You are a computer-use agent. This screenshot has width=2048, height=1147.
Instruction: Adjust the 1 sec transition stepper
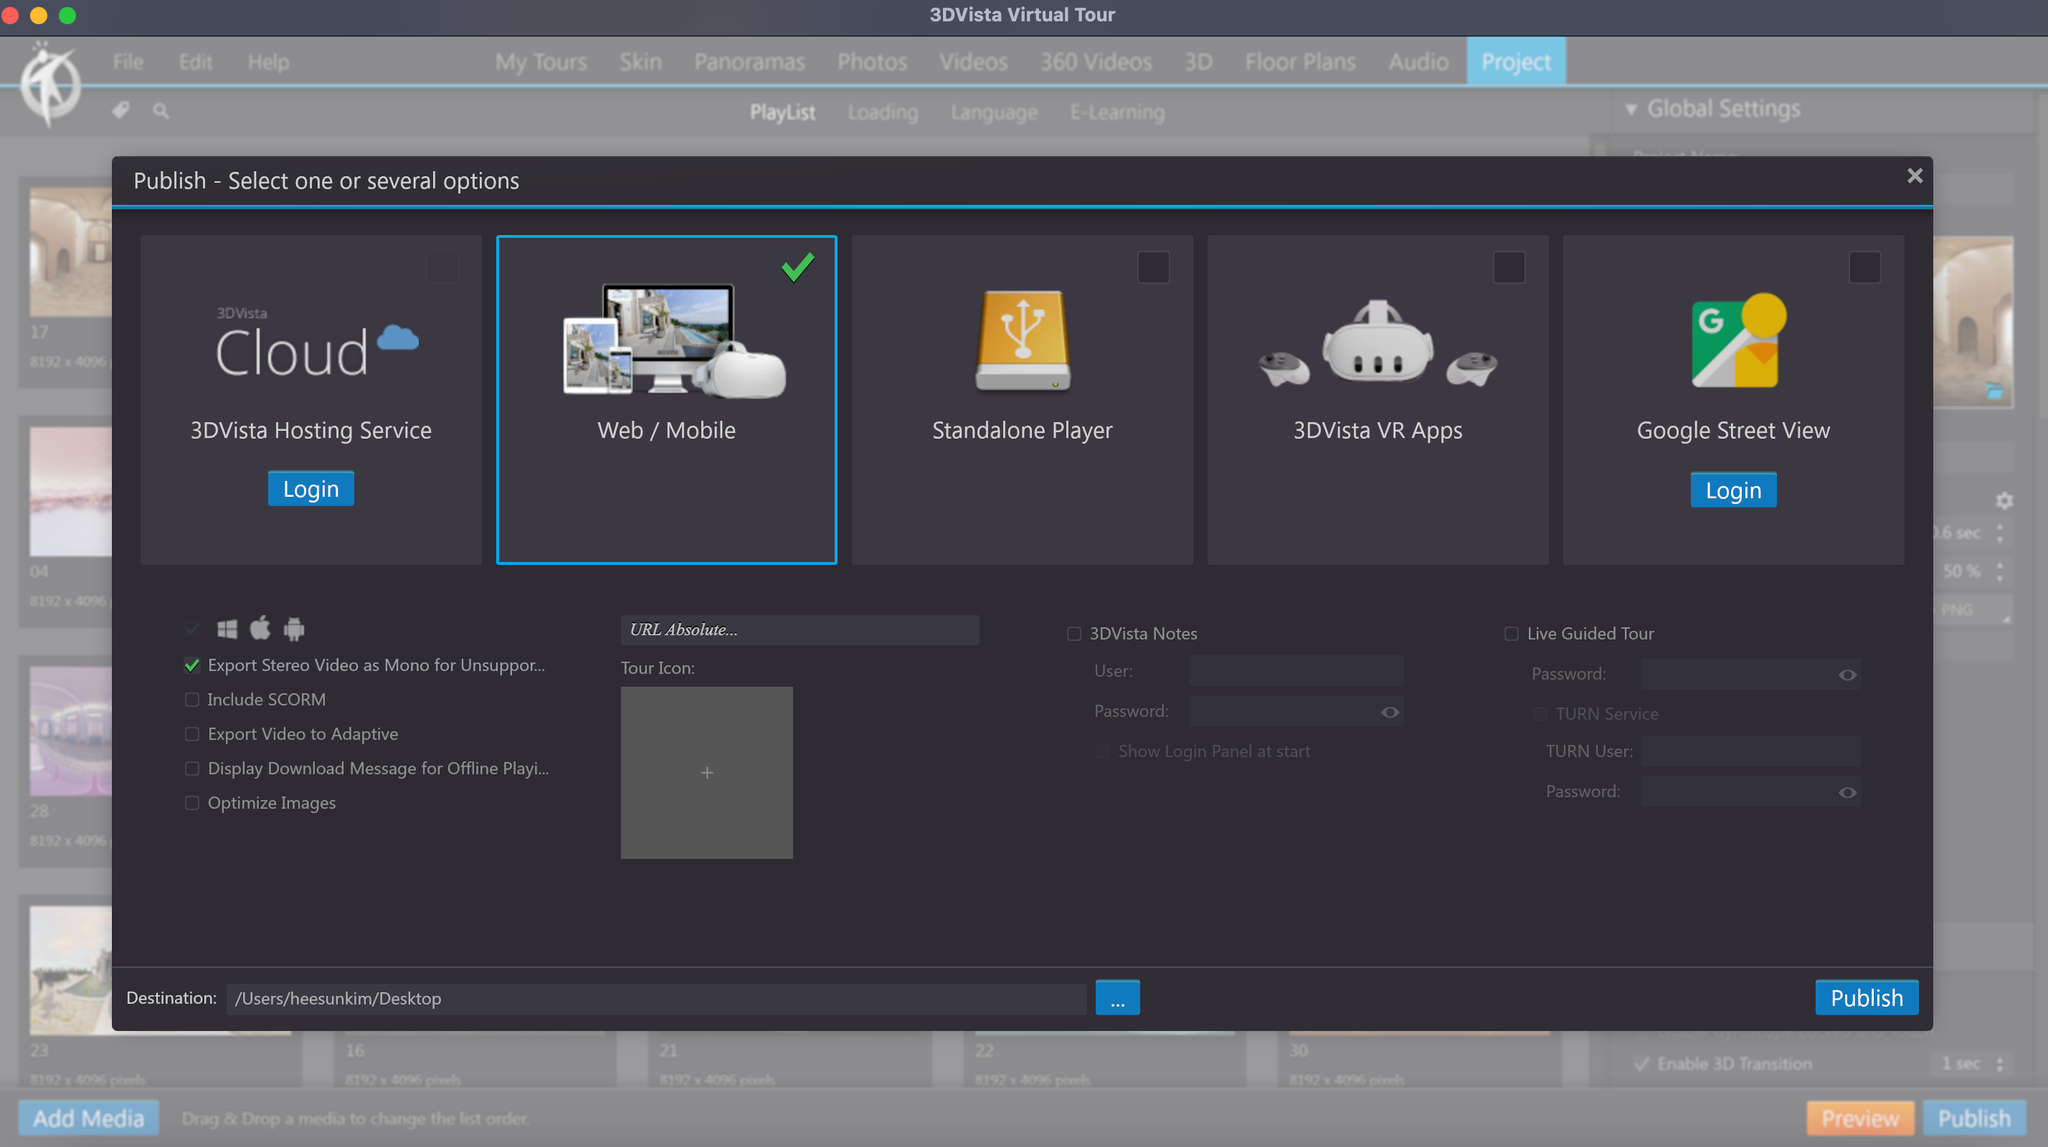2000,1064
